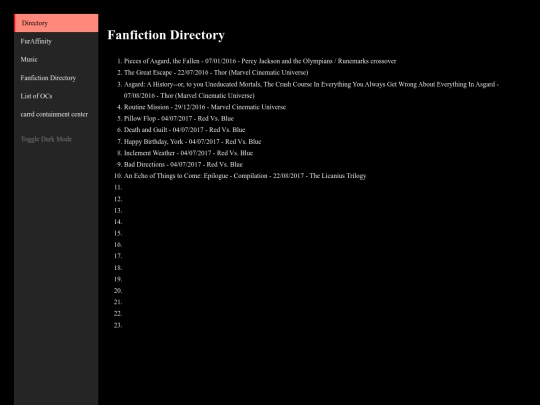Select entry Happy Birthday, York
540x405 pixels.
point(193,141)
